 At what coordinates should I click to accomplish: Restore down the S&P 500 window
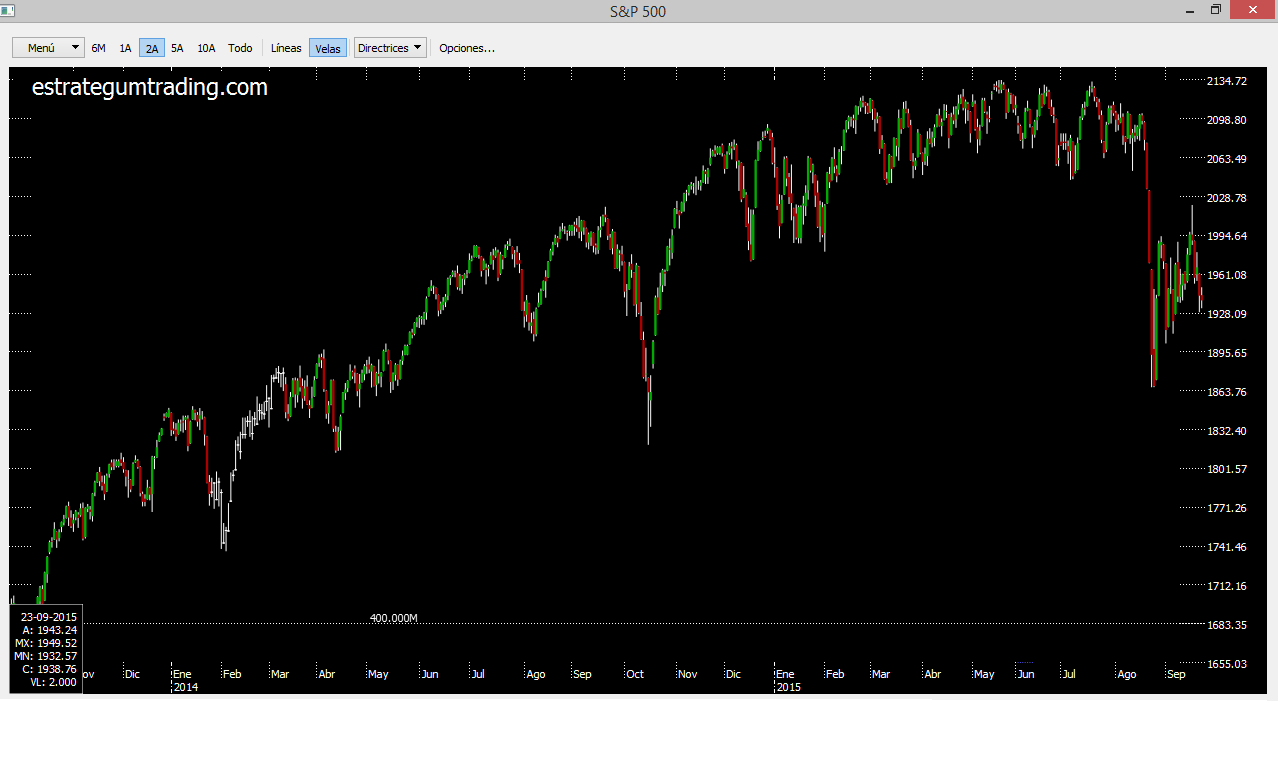(x=1217, y=10)
